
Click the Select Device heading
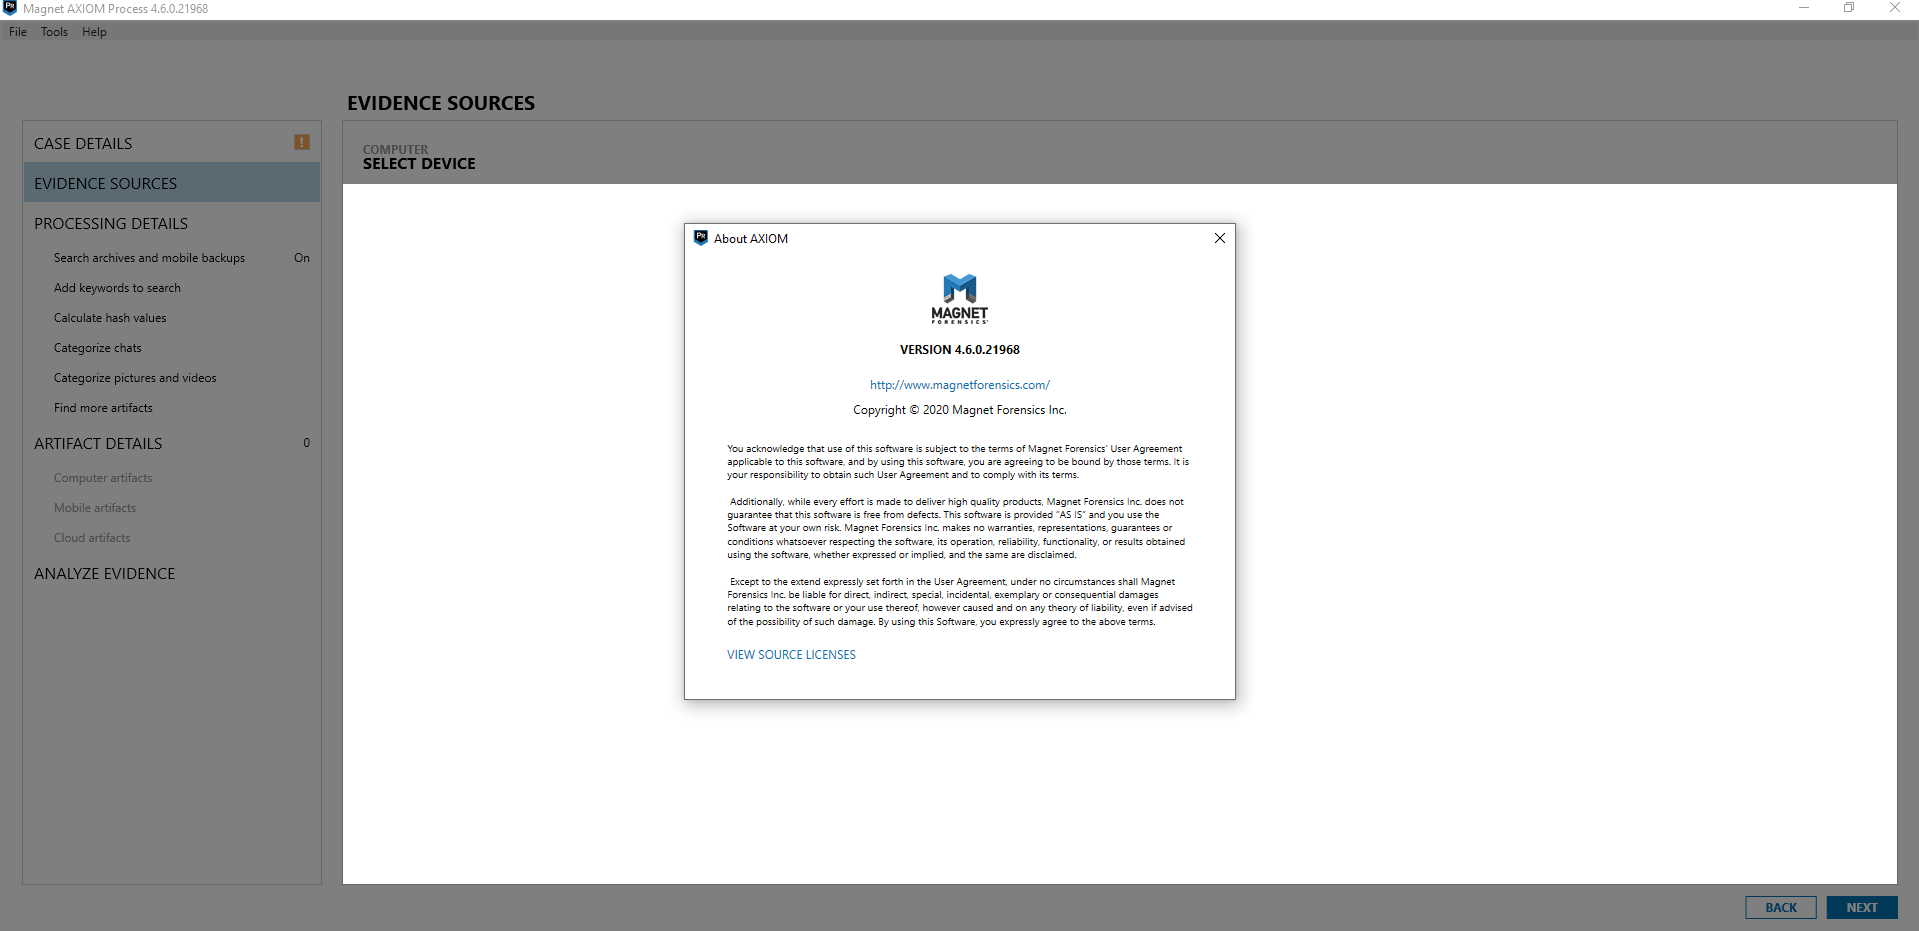419,164
